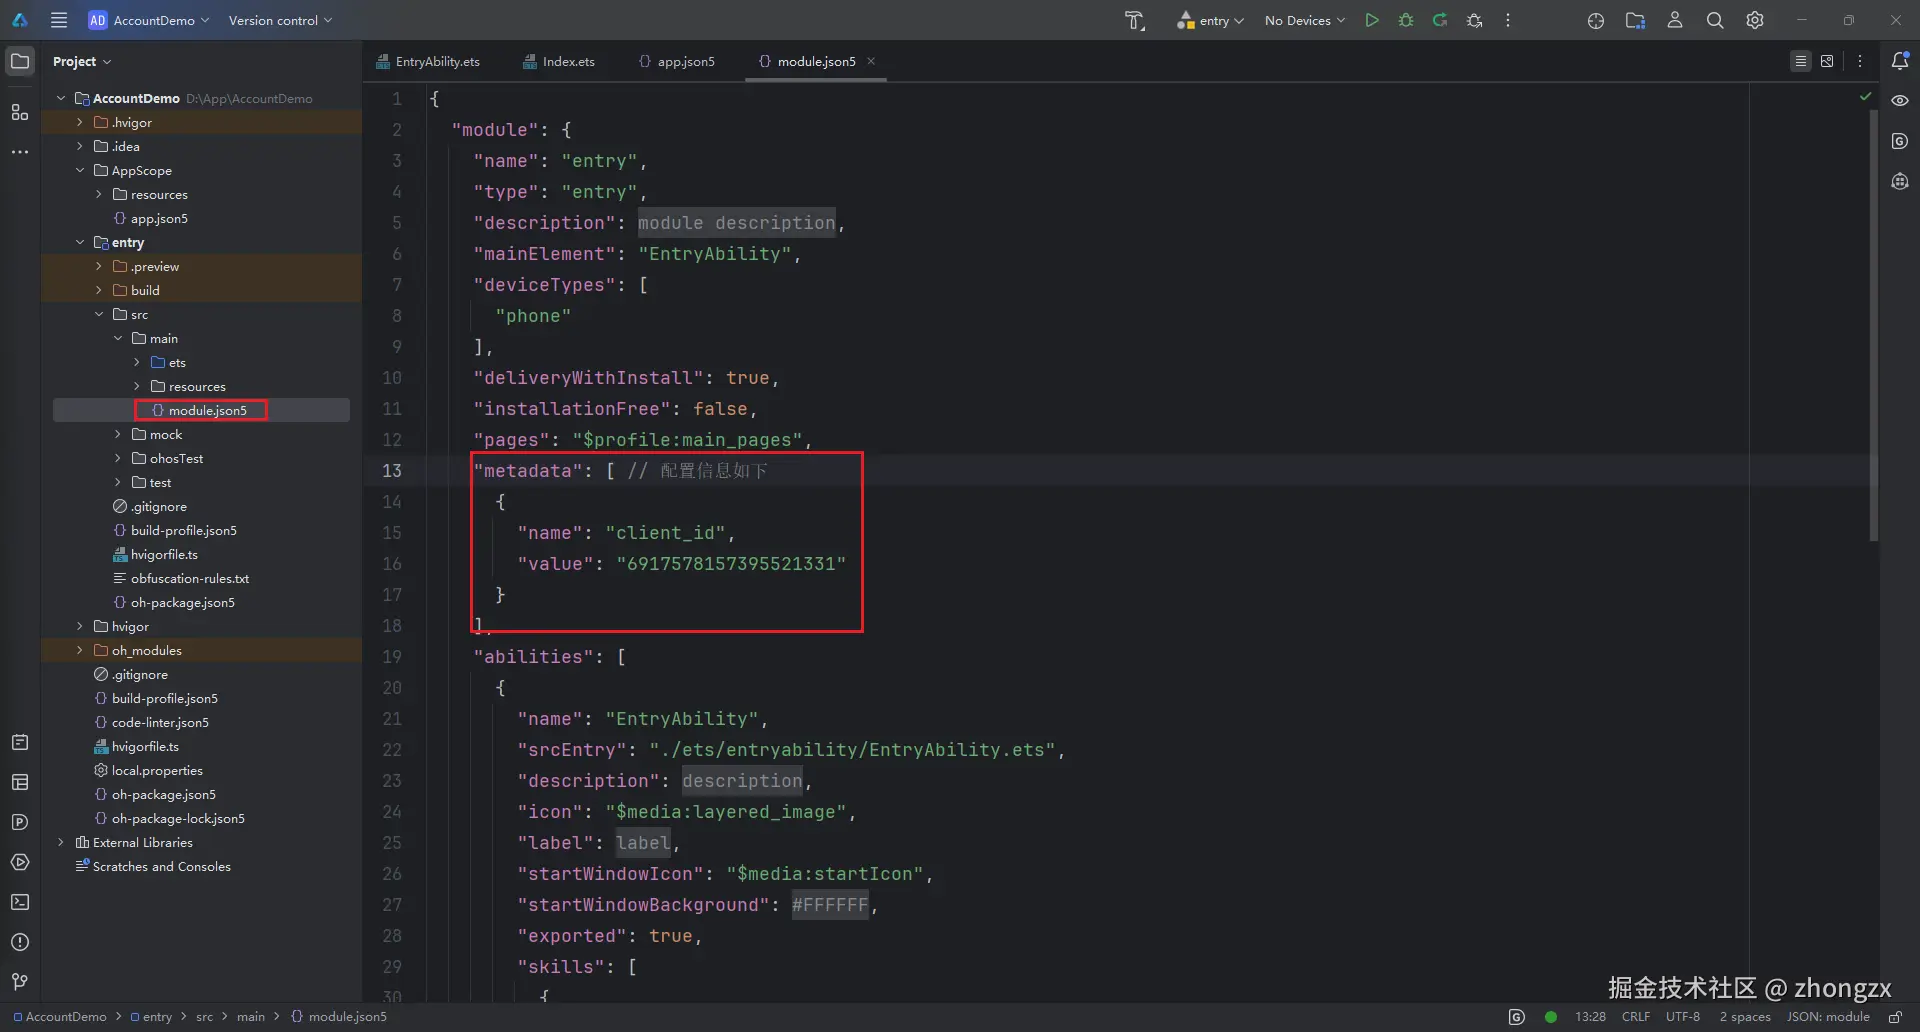1920x1032 pixels.
Task: Click the #FFFFFF startWindowBackground color value
Action: tap(830, 905)
